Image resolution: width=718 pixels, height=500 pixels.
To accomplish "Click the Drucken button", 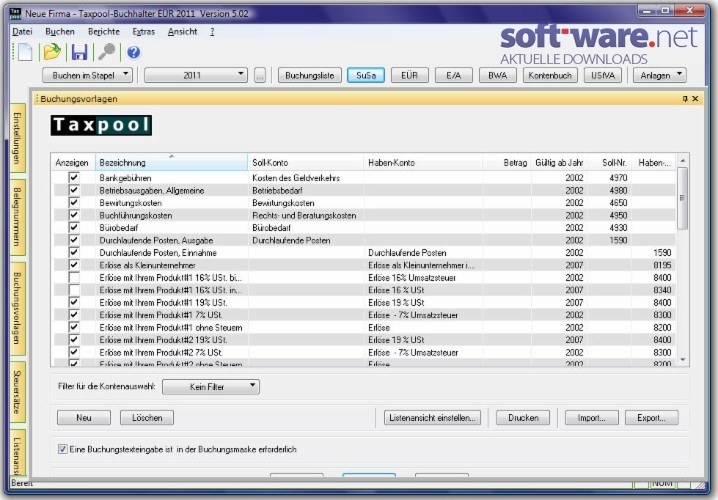I will (523, 418).
